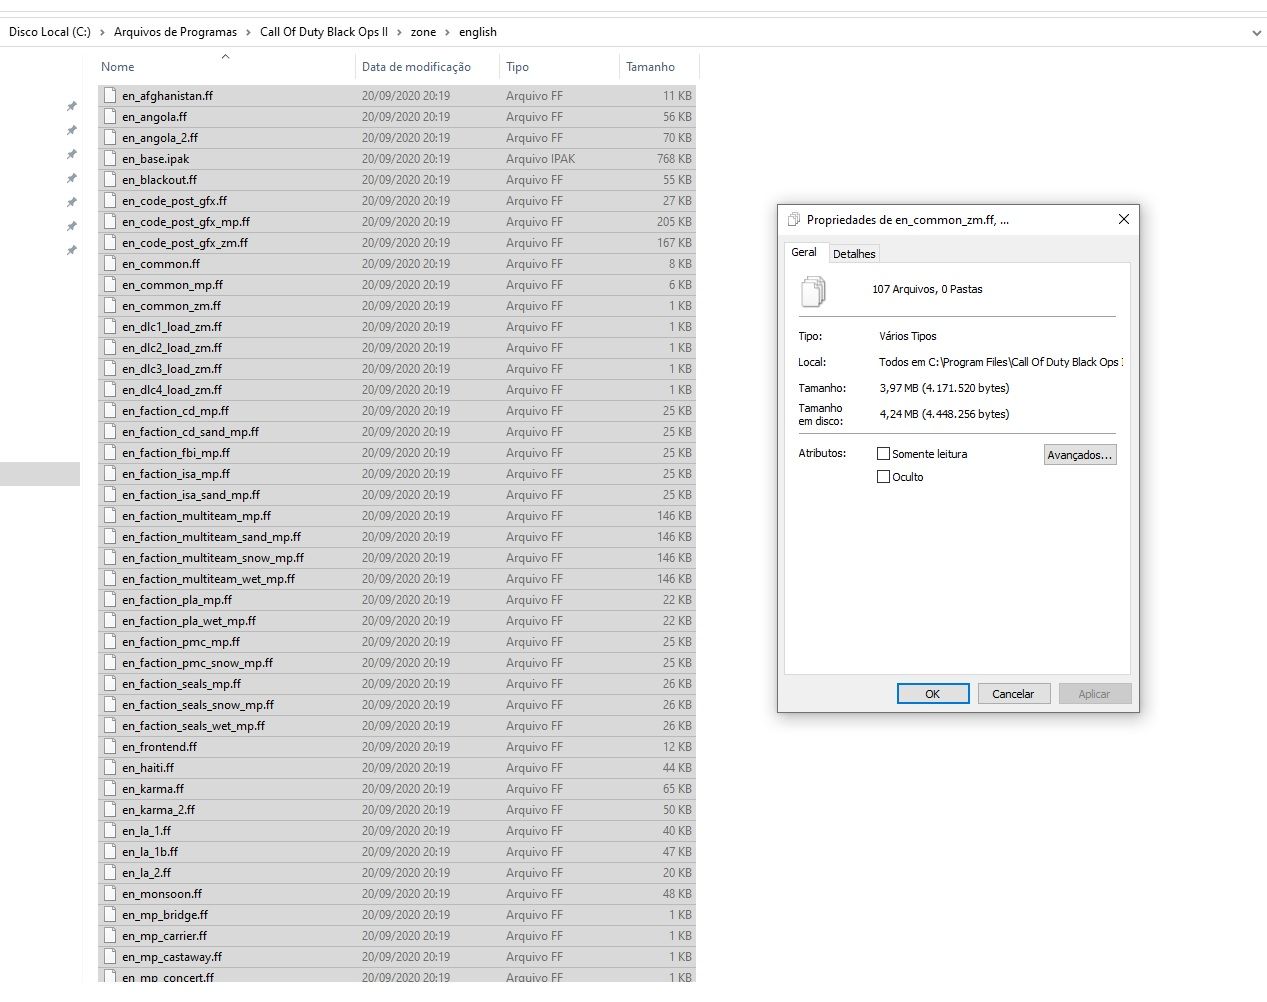Click the file icon of en_blackout.ff

tap(110, 180)
